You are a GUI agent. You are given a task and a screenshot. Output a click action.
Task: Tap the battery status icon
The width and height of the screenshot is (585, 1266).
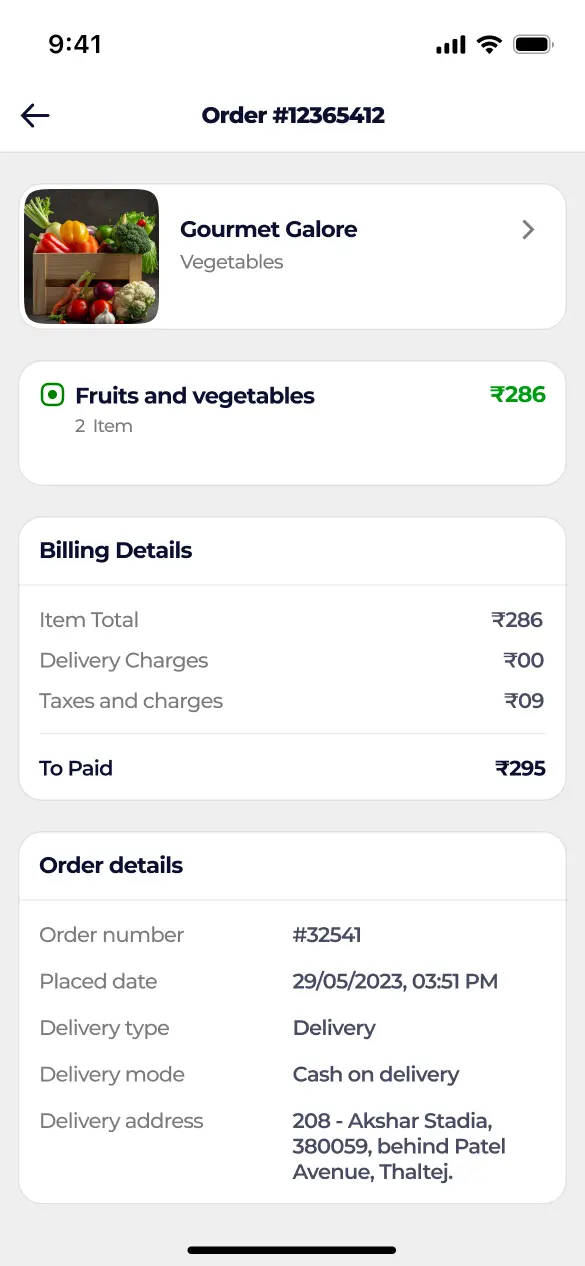pos(532,44)
